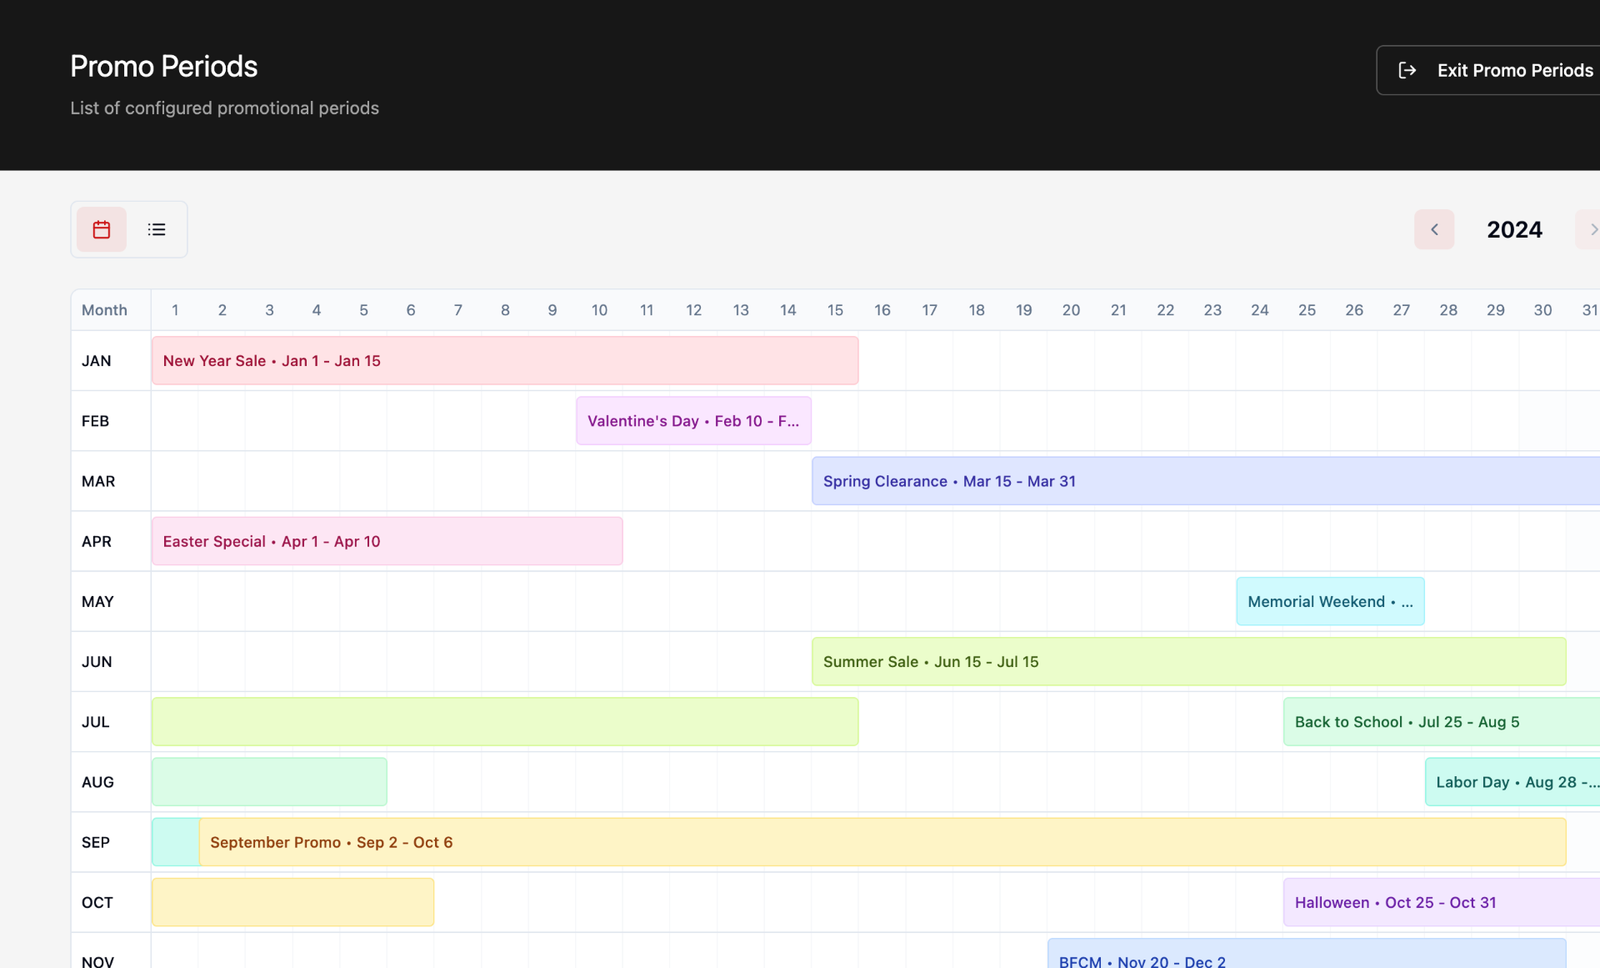Image resolution: width=1600 pixels, height=968 pixels.
Task: Click Labor Day continuation in SEP row
Action: (x=175, y=842)
